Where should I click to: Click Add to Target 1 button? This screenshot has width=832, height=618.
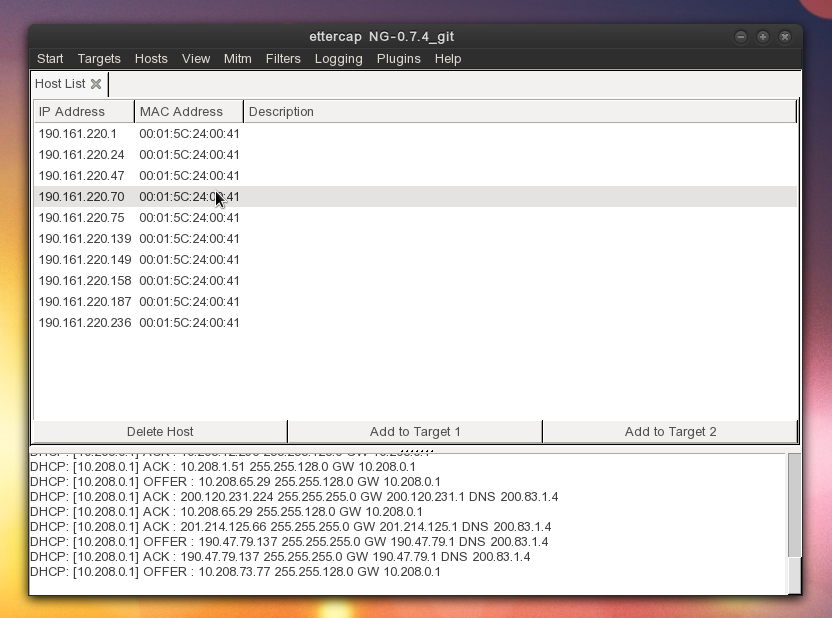pyautogui.click(x=415, y=432)
